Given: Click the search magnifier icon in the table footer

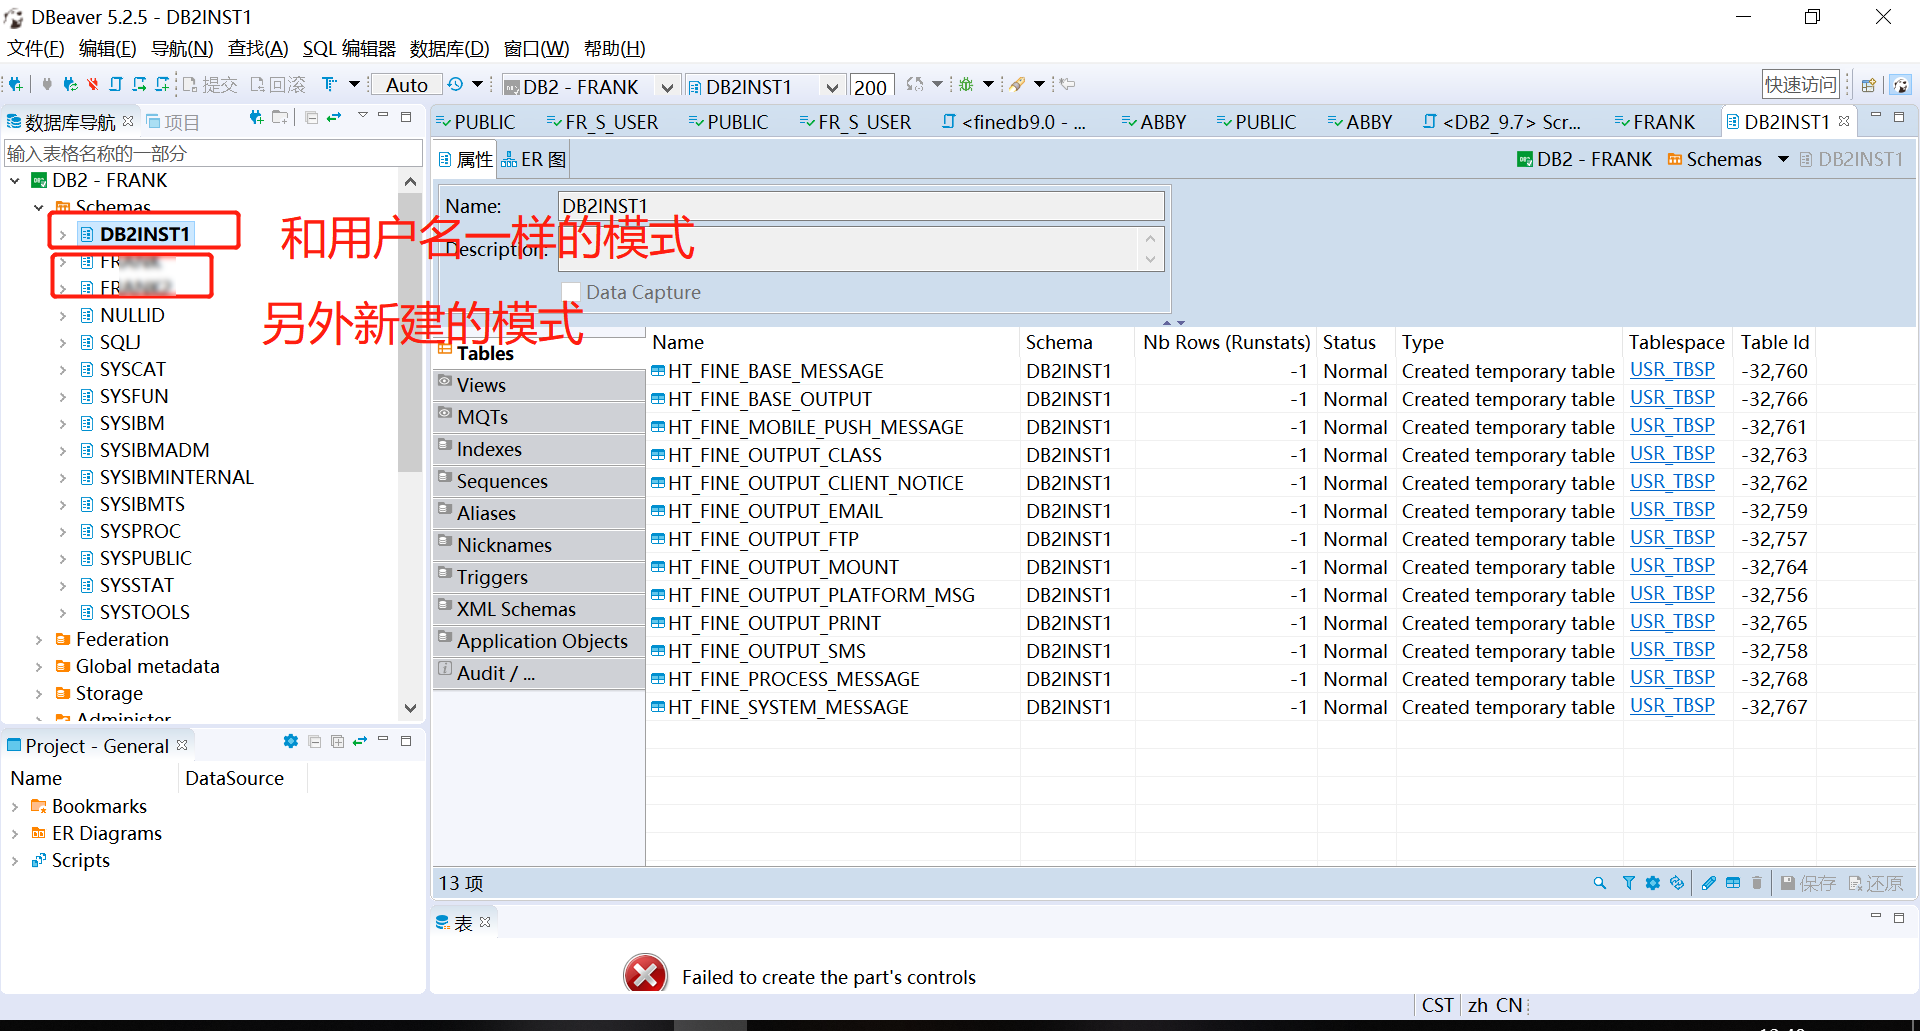Looking at the screenshot, I should (1600, 883).
